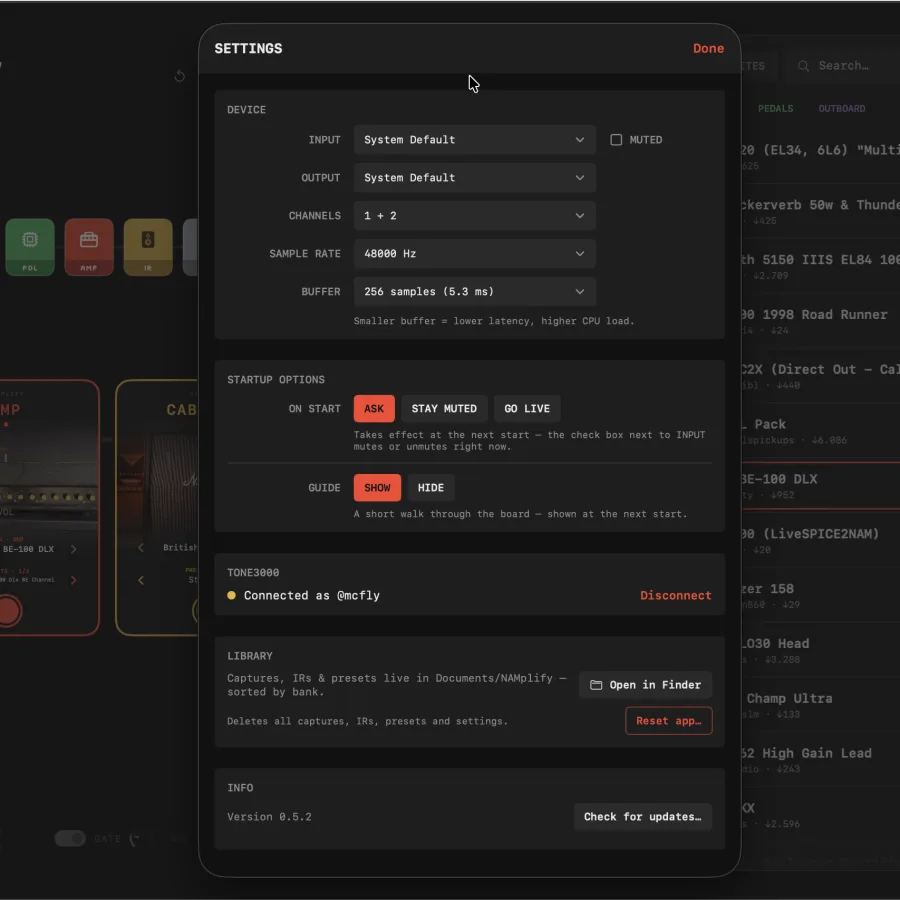Click Done to close Settings

pos(708,49)
